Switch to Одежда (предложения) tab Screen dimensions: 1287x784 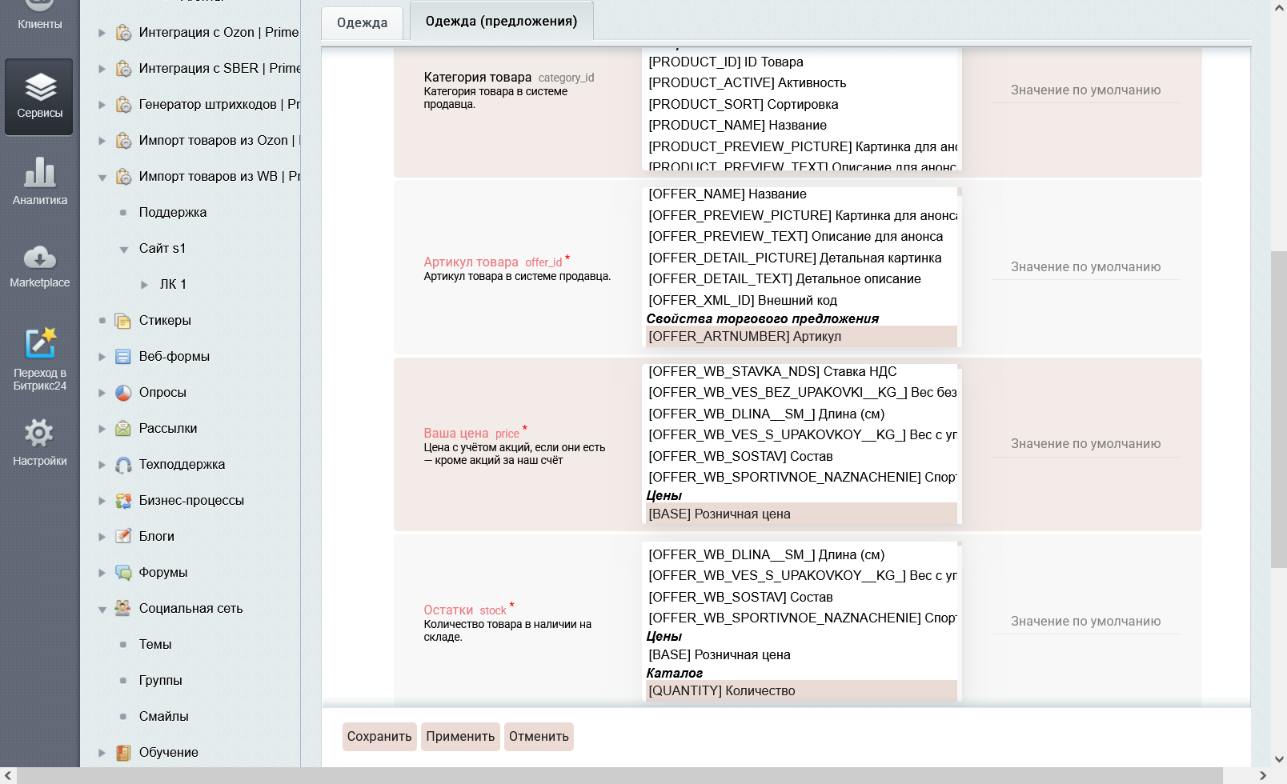(501, 21)
